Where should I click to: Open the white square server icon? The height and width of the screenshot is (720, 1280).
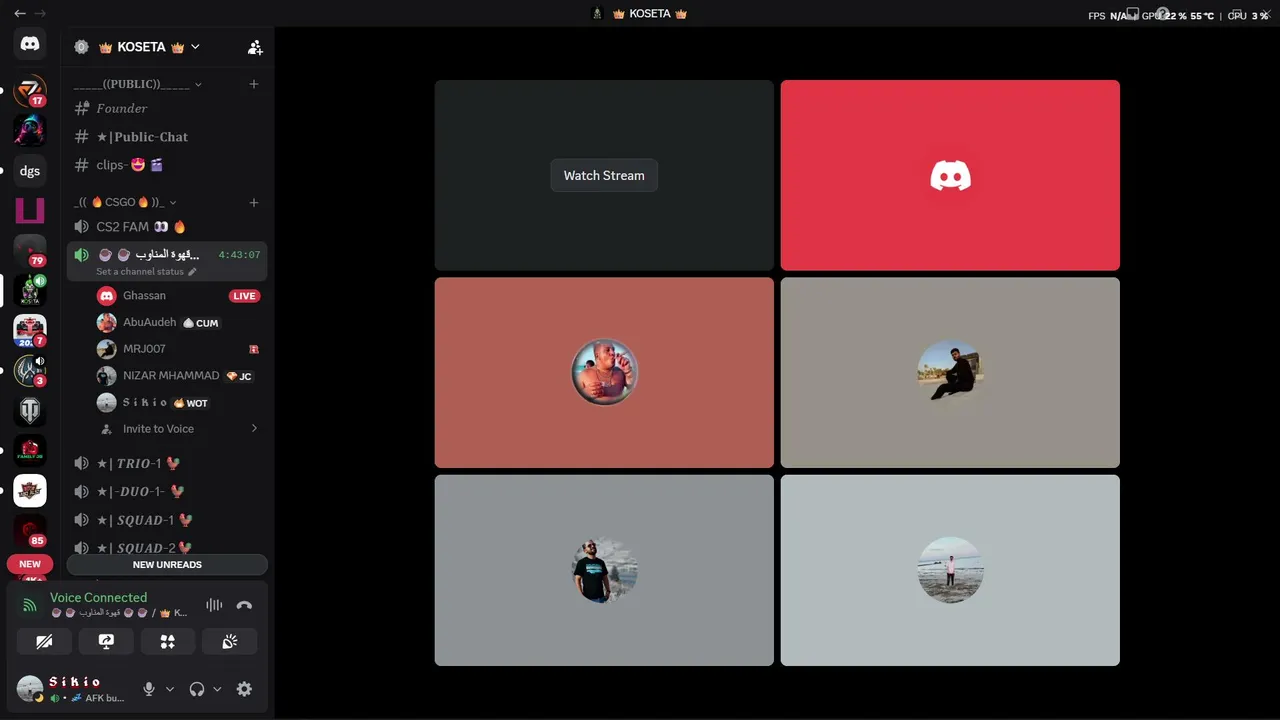pos(30,491)
